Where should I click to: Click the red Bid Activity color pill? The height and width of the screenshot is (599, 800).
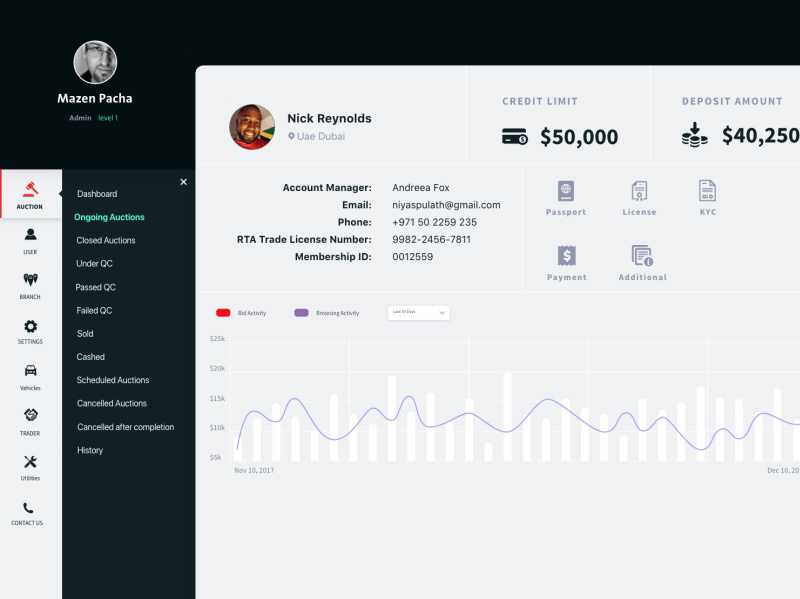[224, 312]
